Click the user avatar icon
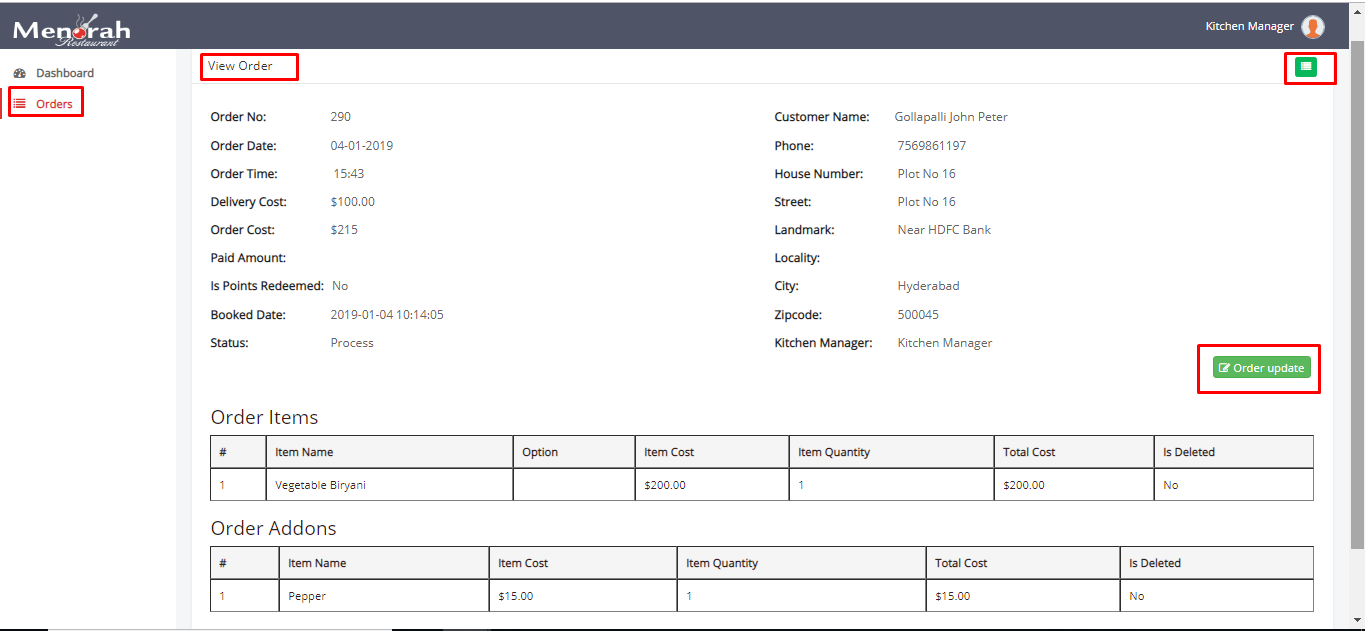Viewport: 1365px width, 631px height. [x=1312, y=27]
